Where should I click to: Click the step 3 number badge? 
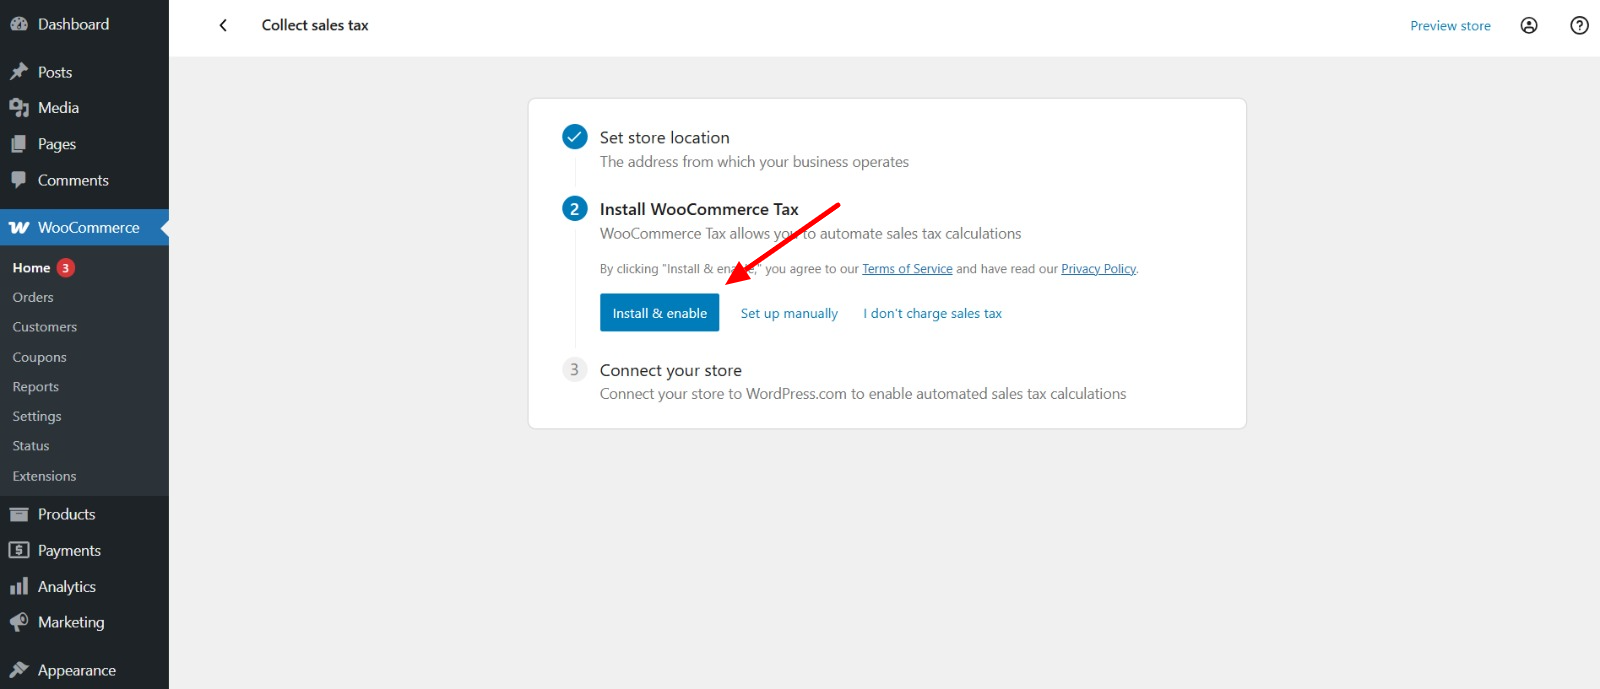pyautogui.click(x=575, y=370)
